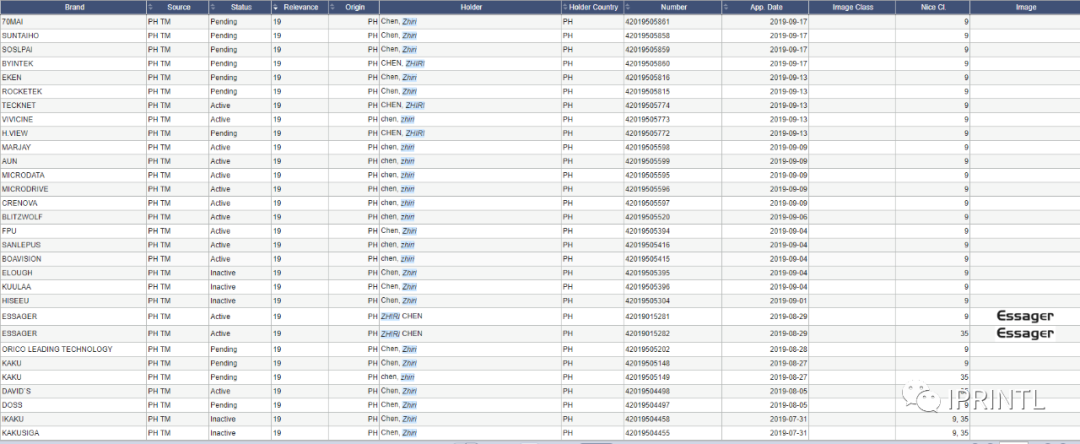Select the BLITZWOLF brand cell
Viewport: 1080px width, 444px height.
[x=74, y=217]
